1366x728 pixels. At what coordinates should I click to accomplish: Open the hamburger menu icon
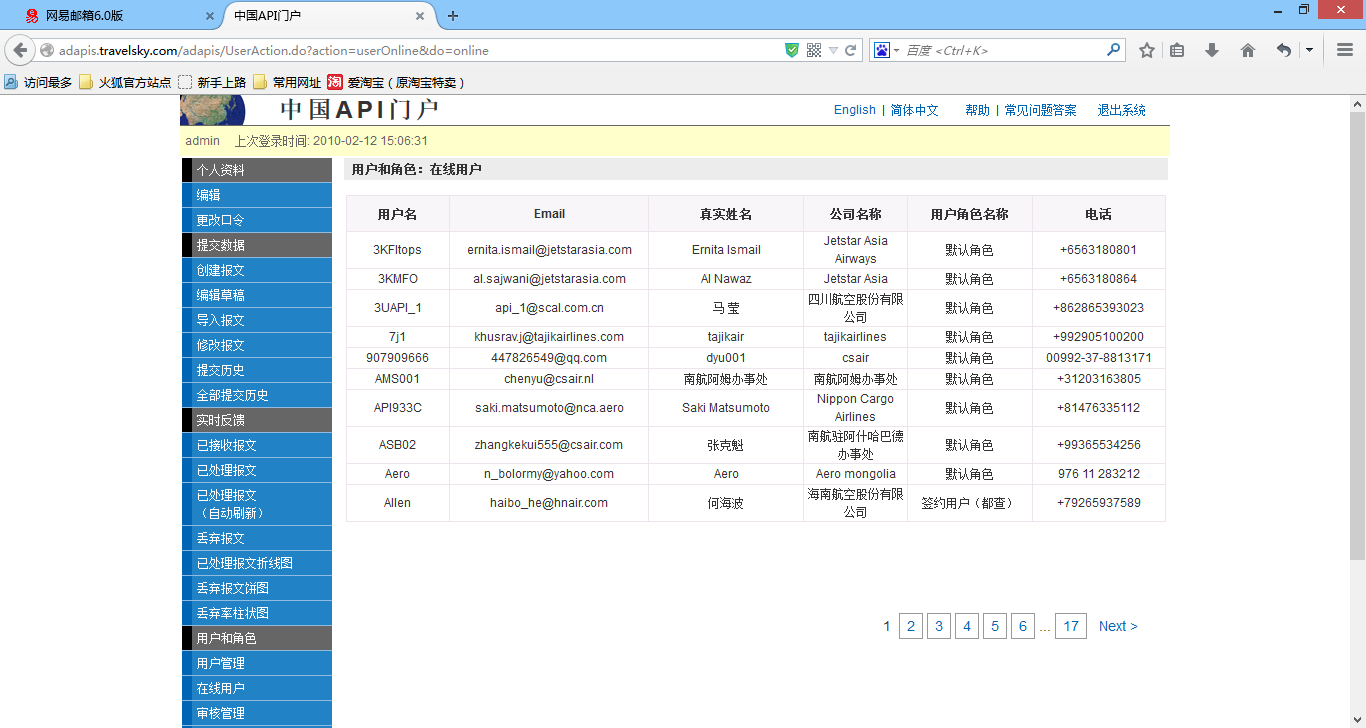pyautogui.click(x=1345, y=50)
